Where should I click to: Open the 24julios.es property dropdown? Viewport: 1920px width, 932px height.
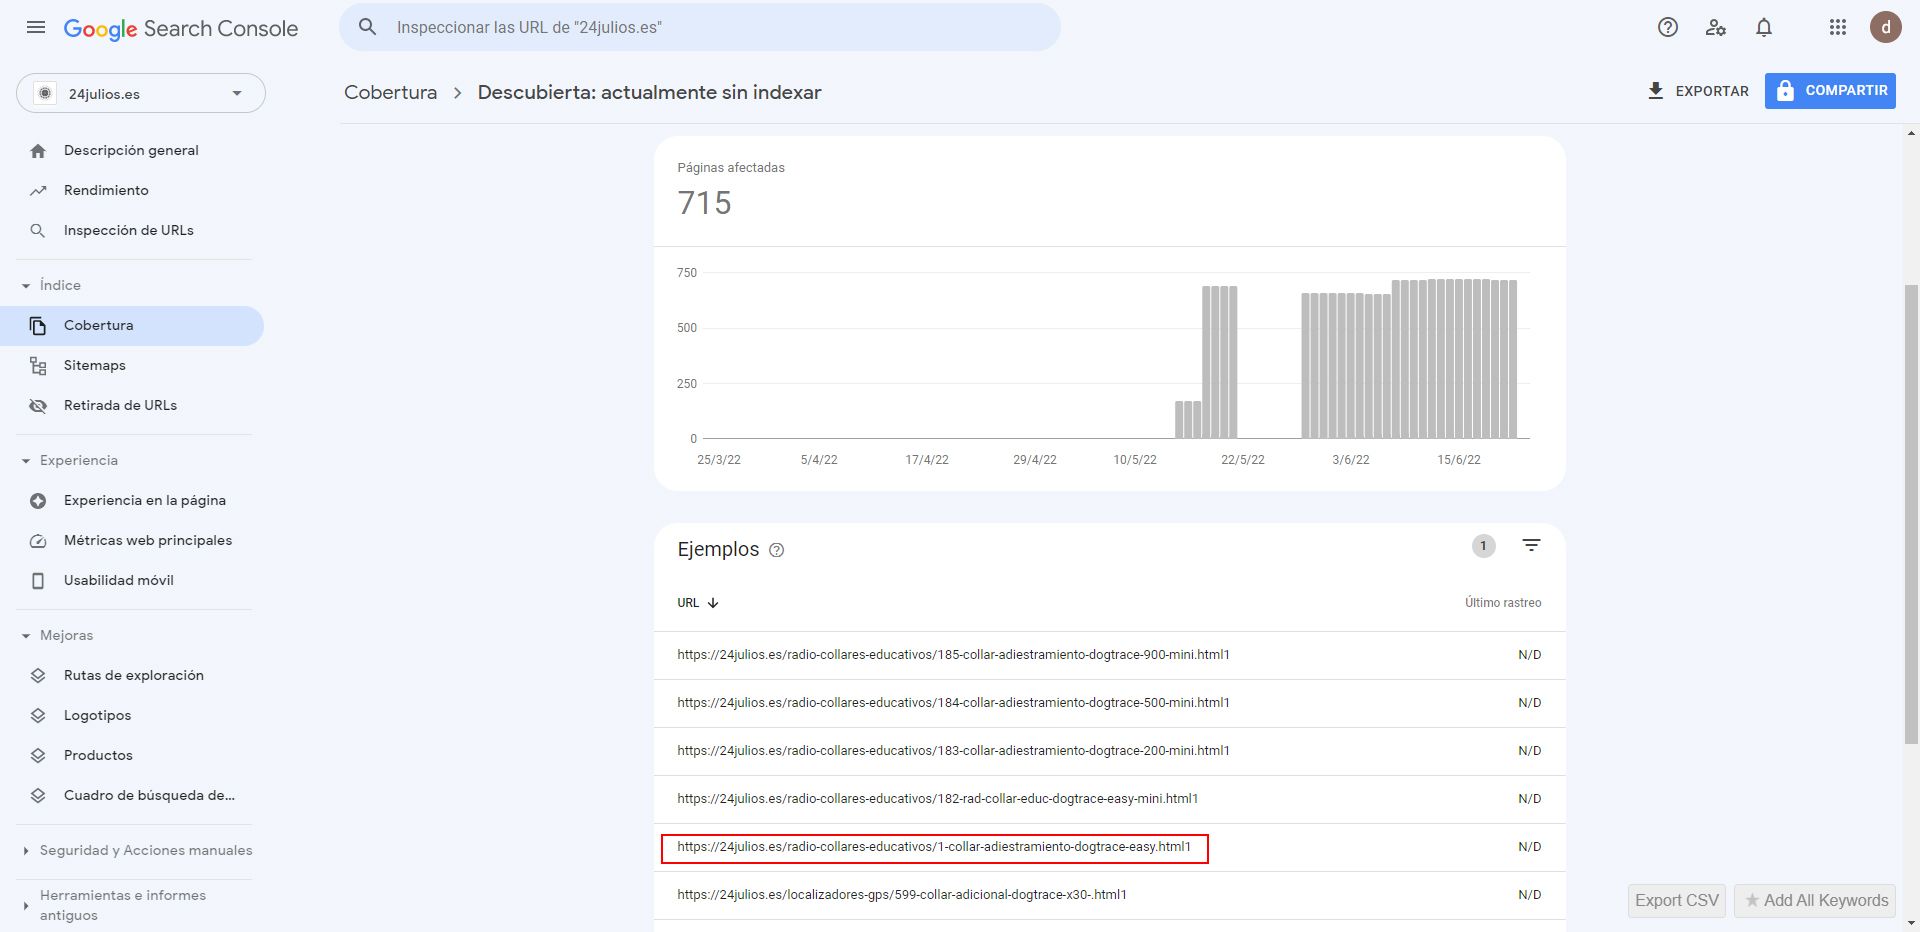tap(141, 93)
